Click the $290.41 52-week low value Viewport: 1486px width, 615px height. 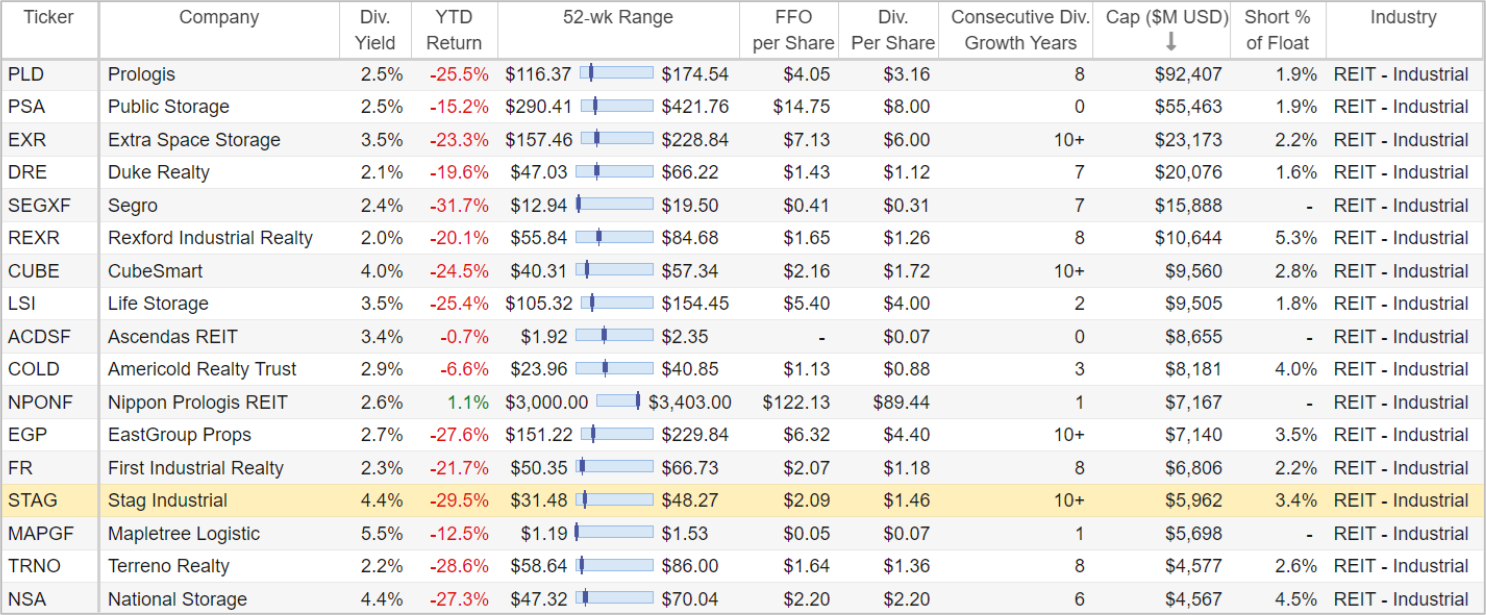click(x=539, y=107)
